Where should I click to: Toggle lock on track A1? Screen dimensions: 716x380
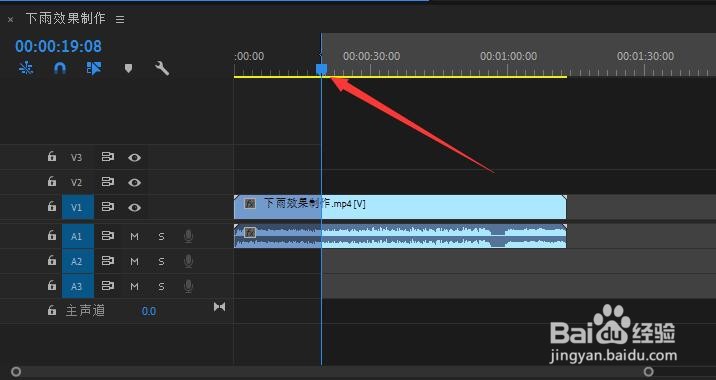click(52, 235)
